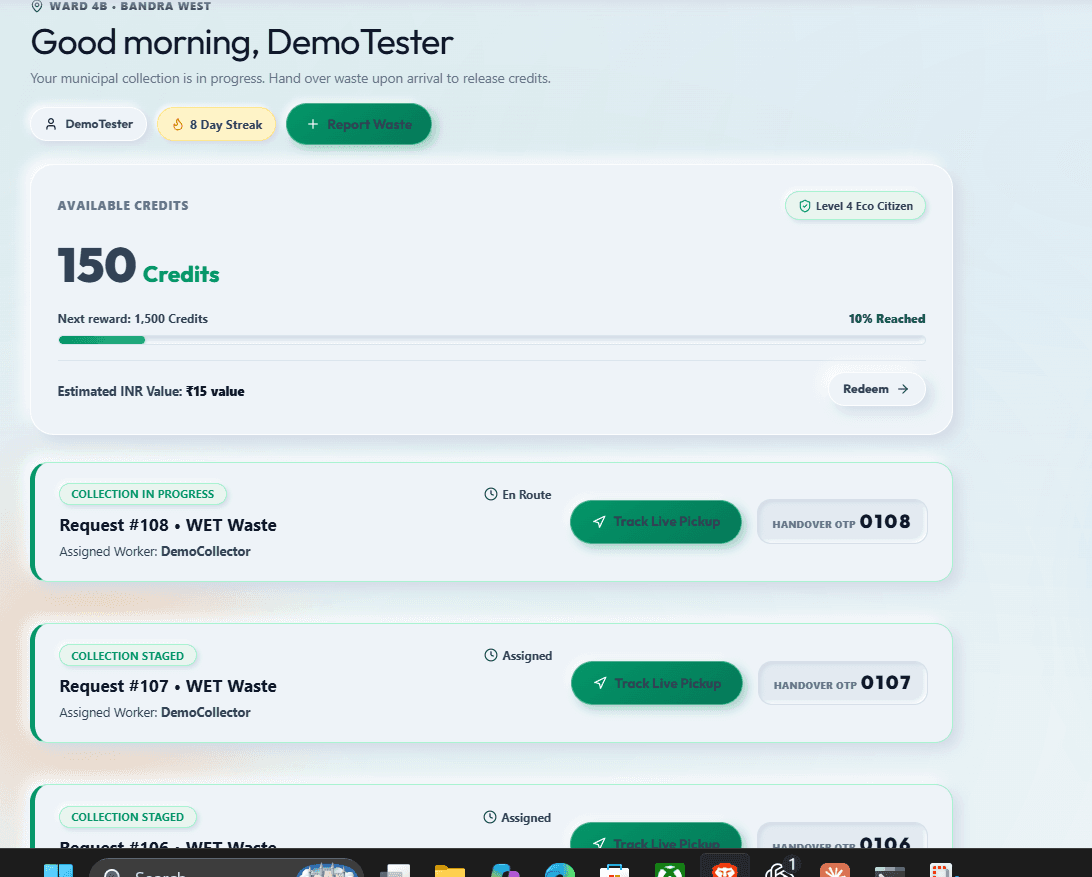Click 'Request #108 • WET Waste' title
The image size is (1092, 877).
click(x=168, y=525)
